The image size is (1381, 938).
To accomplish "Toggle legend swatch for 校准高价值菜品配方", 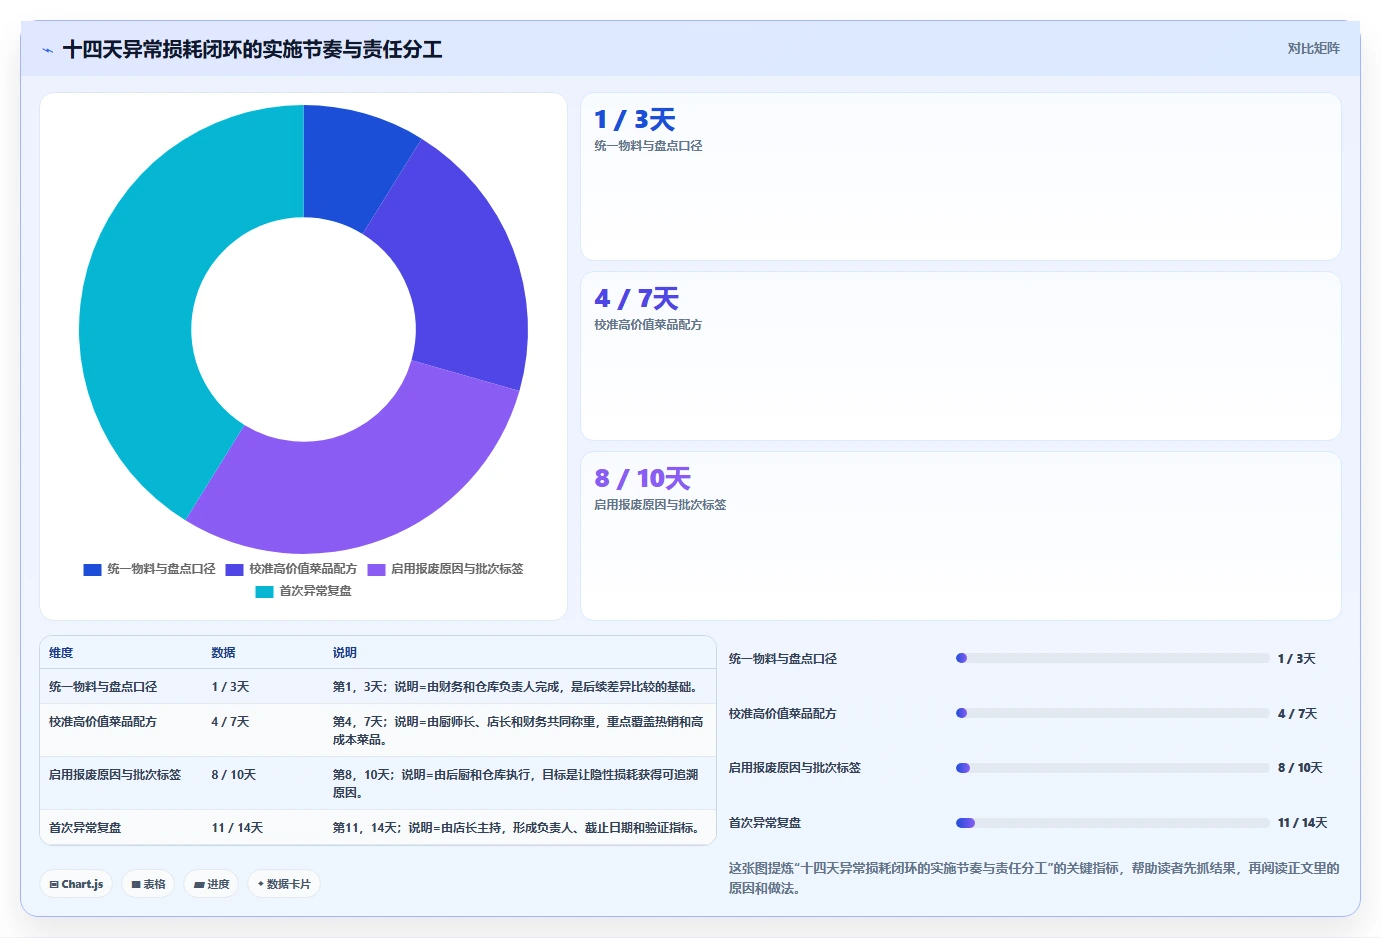I will pyautogui.click(x=234, y=569).
